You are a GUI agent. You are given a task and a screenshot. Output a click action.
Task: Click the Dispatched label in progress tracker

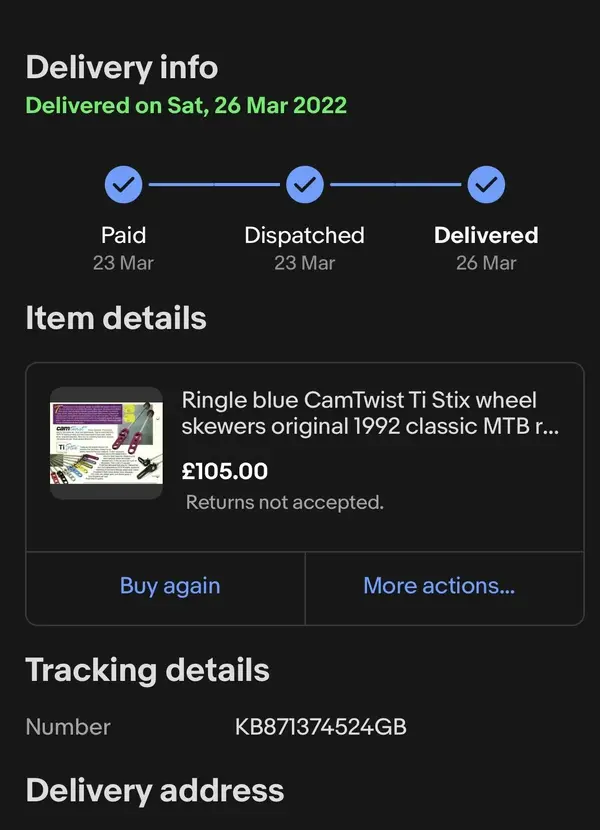pos(305,236)
